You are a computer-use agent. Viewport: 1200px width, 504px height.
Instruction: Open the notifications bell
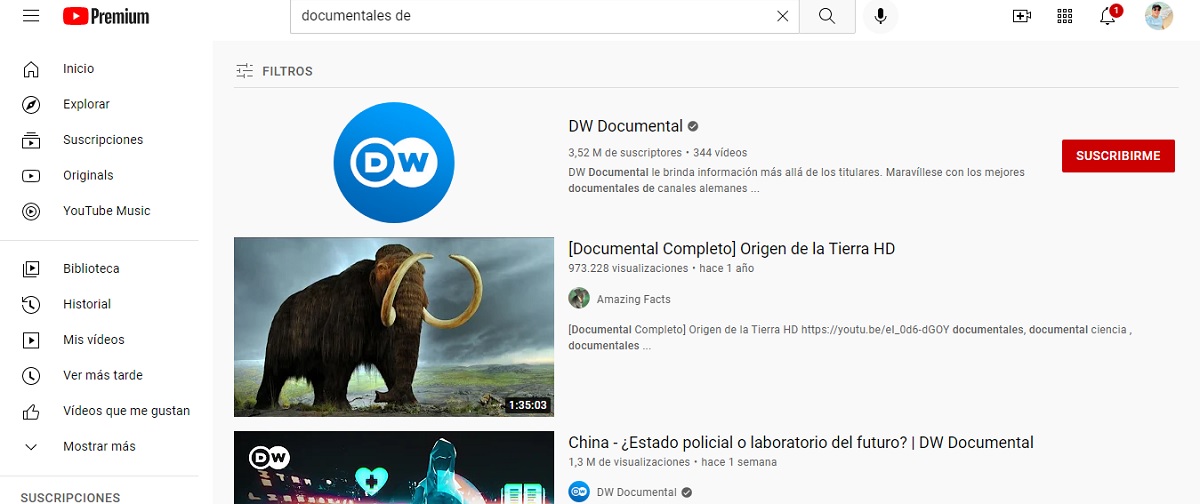point(1108,16)
